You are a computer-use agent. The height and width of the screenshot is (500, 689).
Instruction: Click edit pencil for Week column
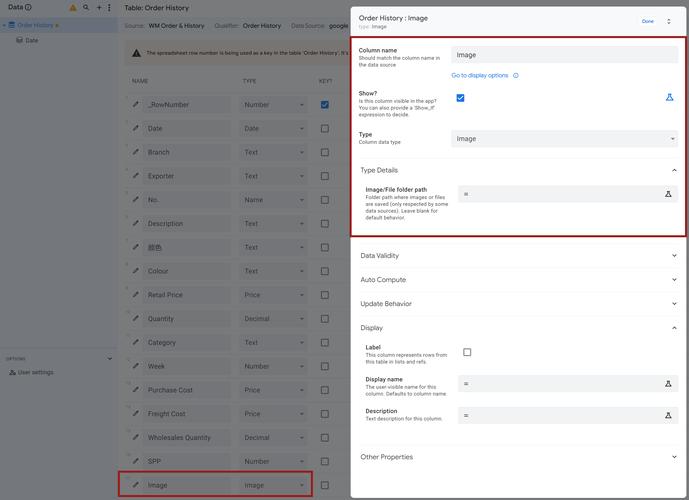(136, 366)
